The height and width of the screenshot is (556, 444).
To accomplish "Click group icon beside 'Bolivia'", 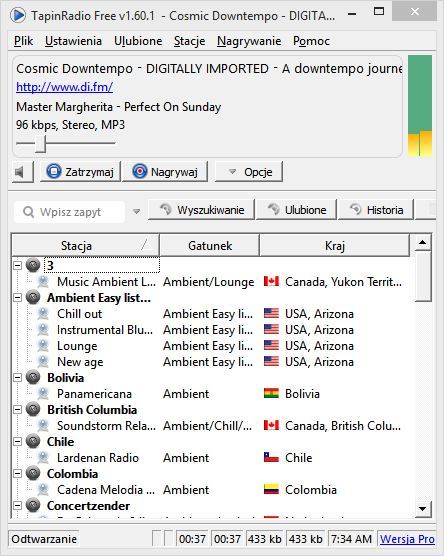I will [x=33, y=378].
